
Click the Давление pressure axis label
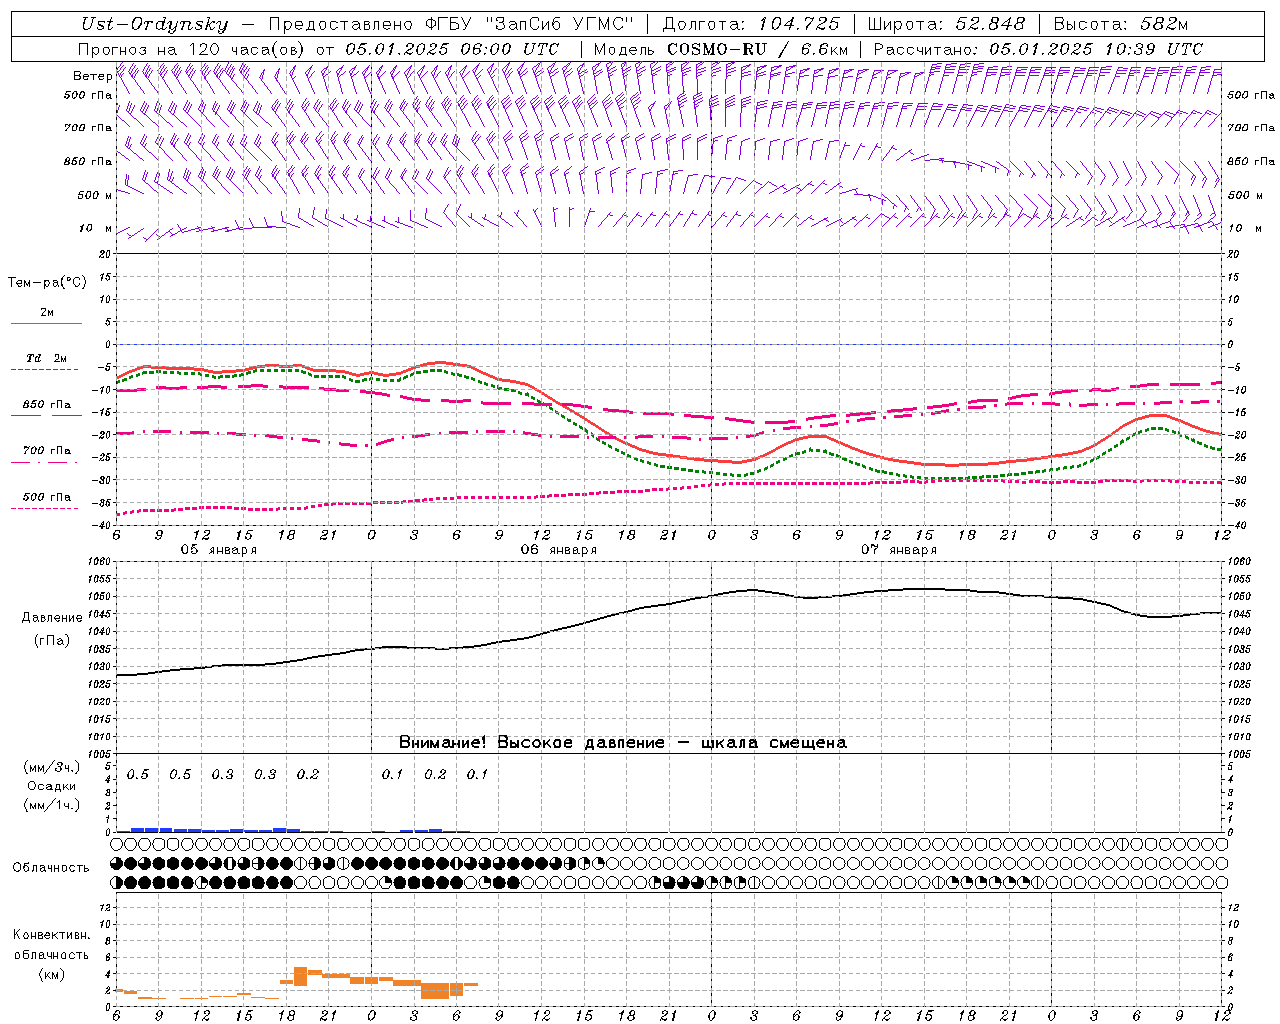[x=52, y=618]
